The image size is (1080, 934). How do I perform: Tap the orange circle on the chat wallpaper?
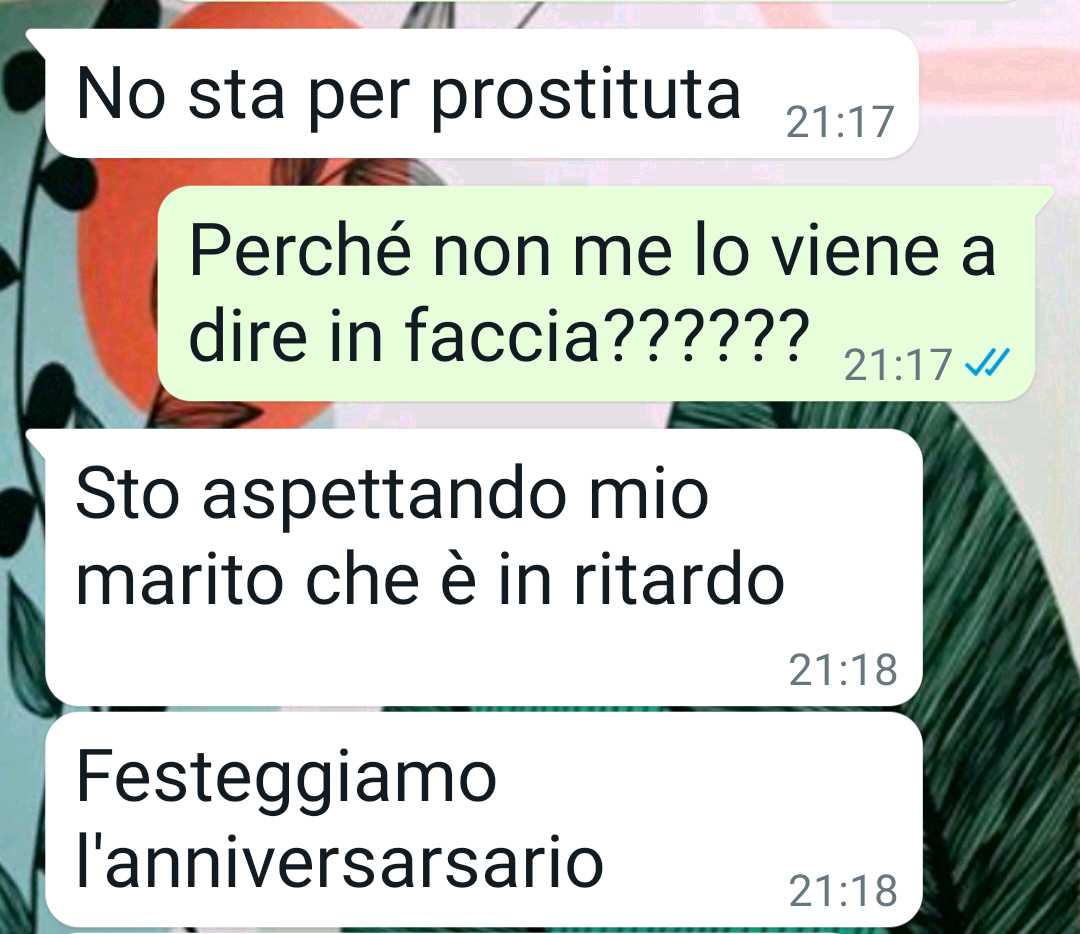click(x=117, y=289)
